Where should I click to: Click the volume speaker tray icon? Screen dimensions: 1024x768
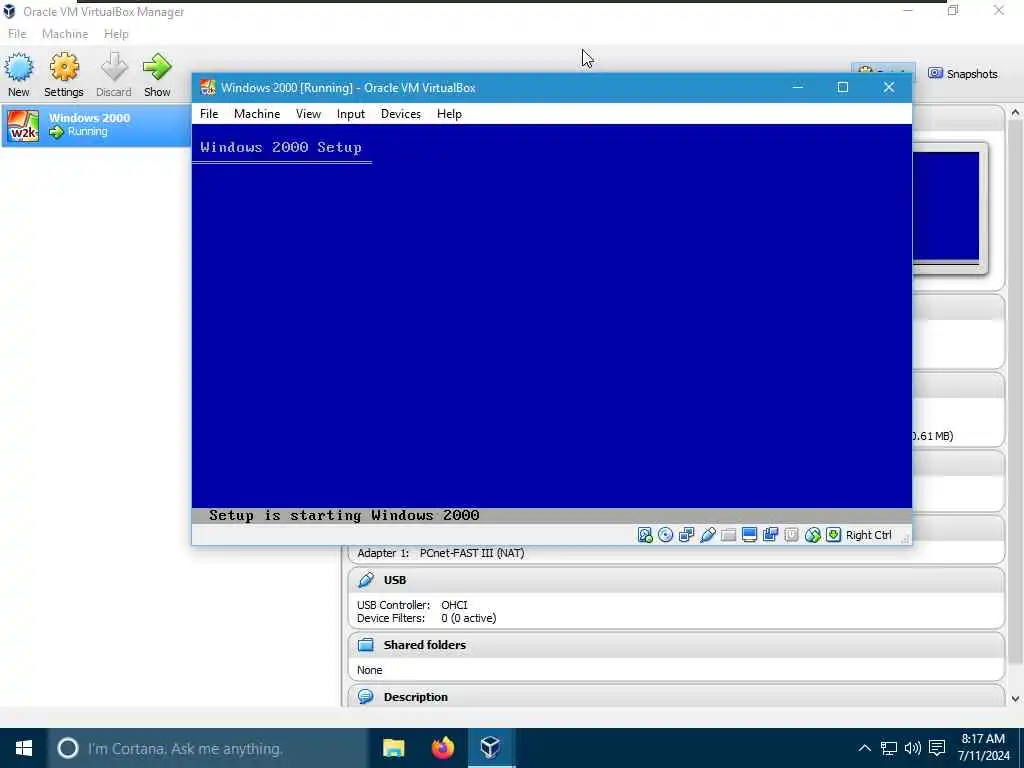[x=913, y=748]
